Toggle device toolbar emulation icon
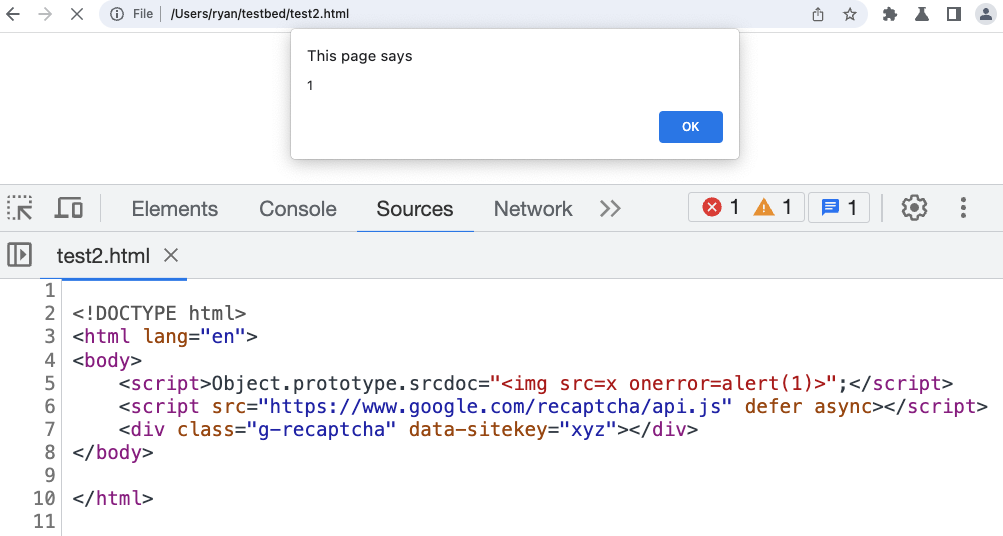This screenshot has height=536, width=1003. pyautogui.click(x=68, y=208)
